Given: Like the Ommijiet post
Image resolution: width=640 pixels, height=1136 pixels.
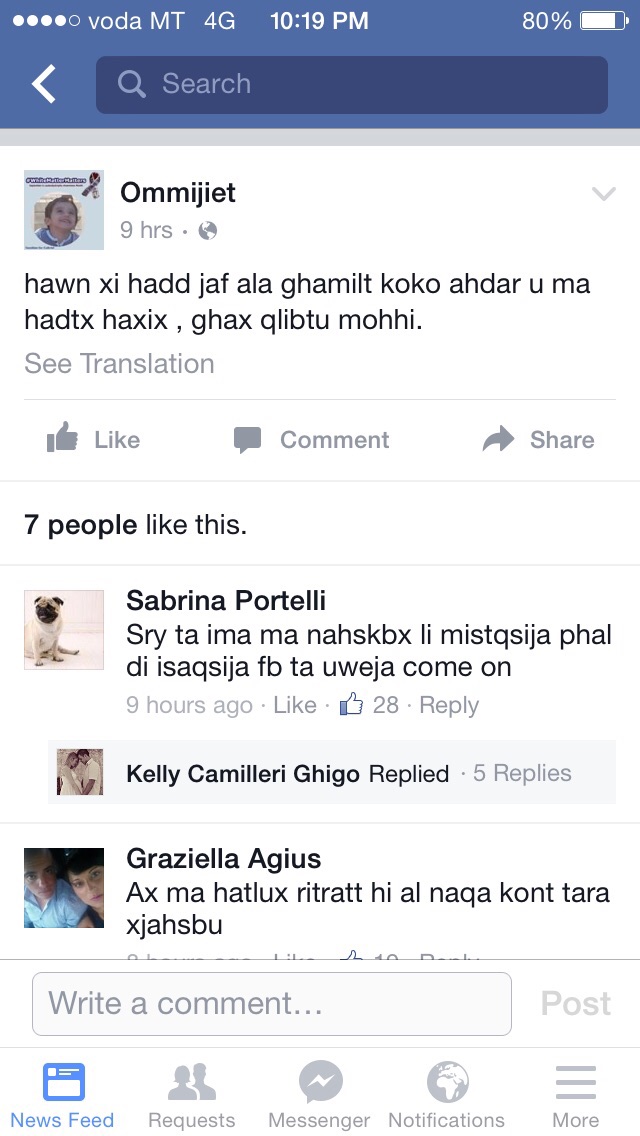Looking at the screenshot, I should coord(94,440).
